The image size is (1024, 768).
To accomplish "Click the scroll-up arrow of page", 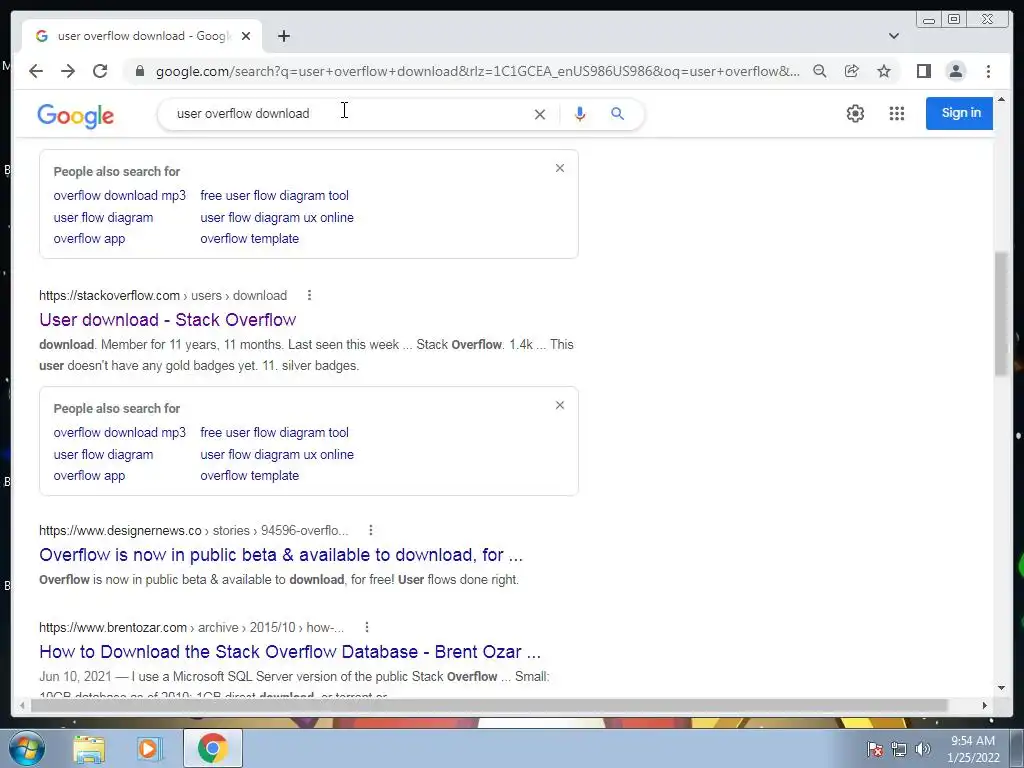I will pyautogui.click(x=1001, y=100).
